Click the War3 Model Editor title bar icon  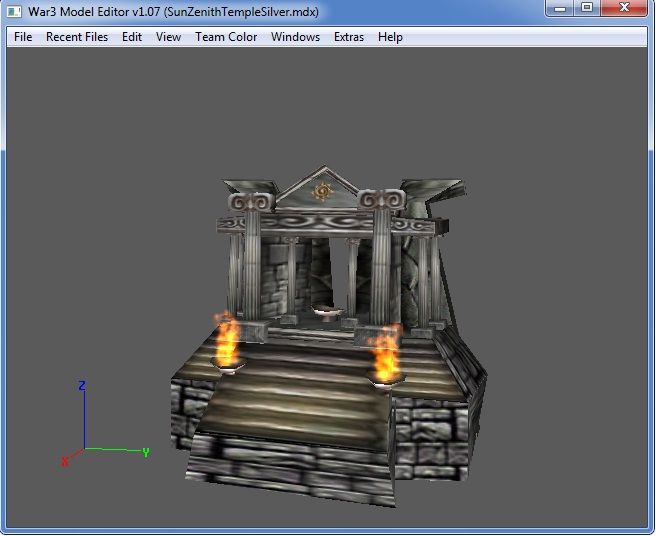(14, 11)
